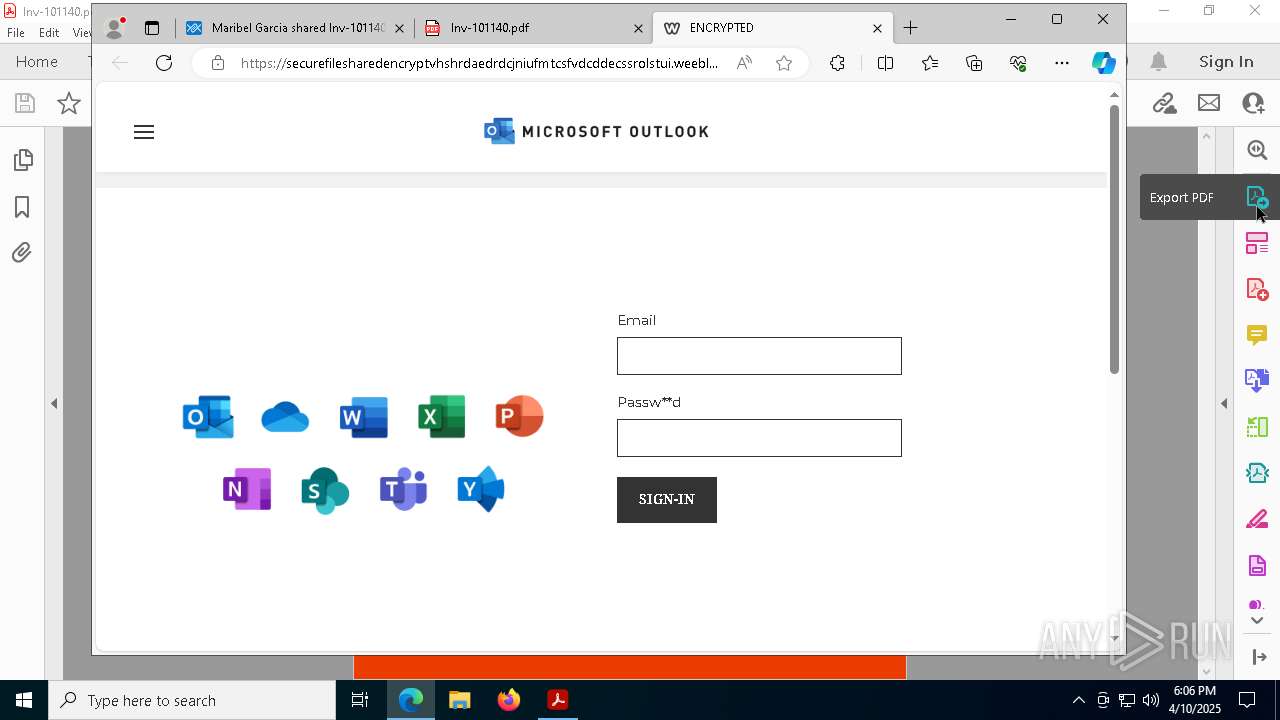Click the Microsoft Outlook logo
This screenshot has width=1280, height=720.
[x=596, y=131]
